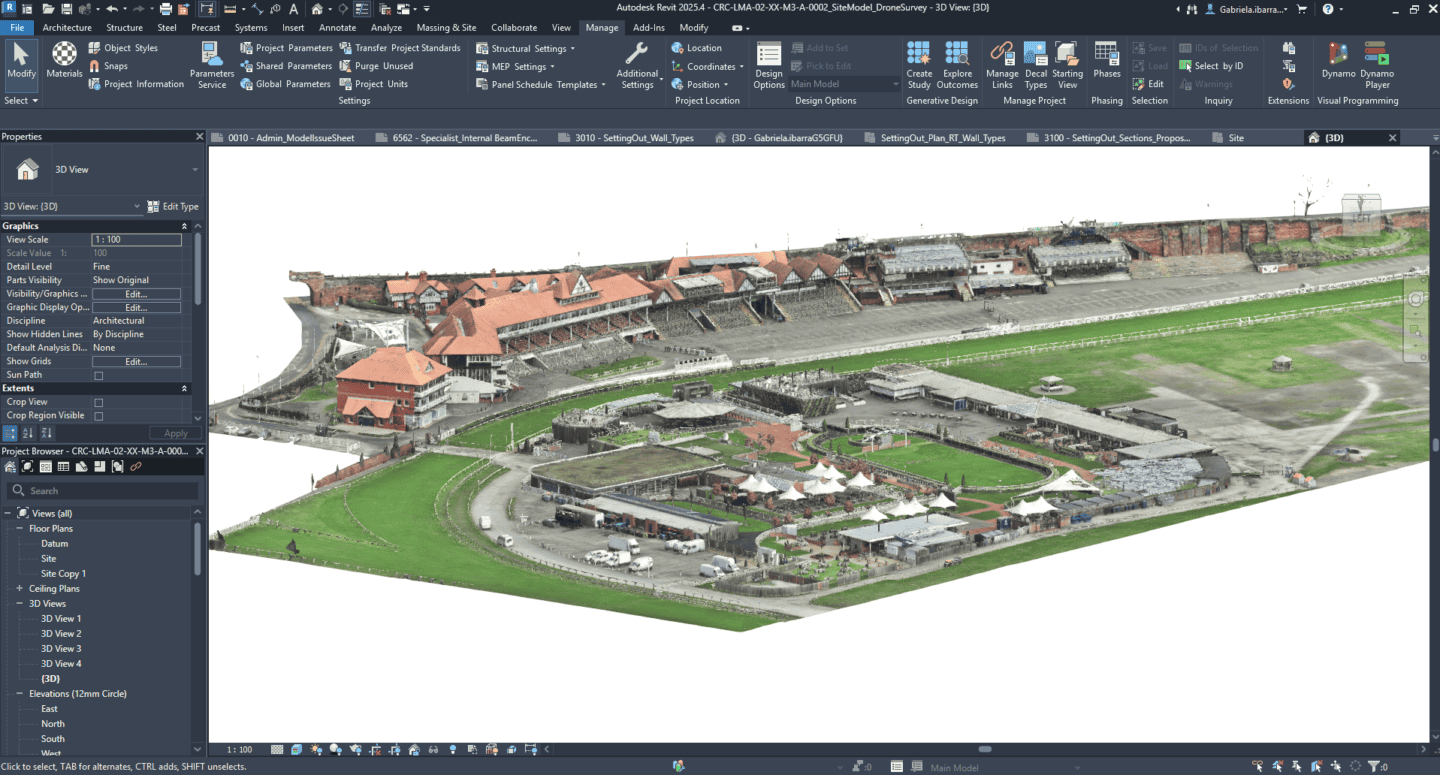Open the Phases dialog
This screenshot has height=775, width=1440.
point(1107,60)
